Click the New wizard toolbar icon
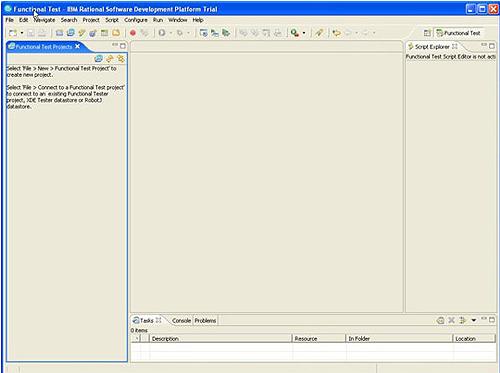The height and width of the screenshot is (373, 500). click(13, 33)
